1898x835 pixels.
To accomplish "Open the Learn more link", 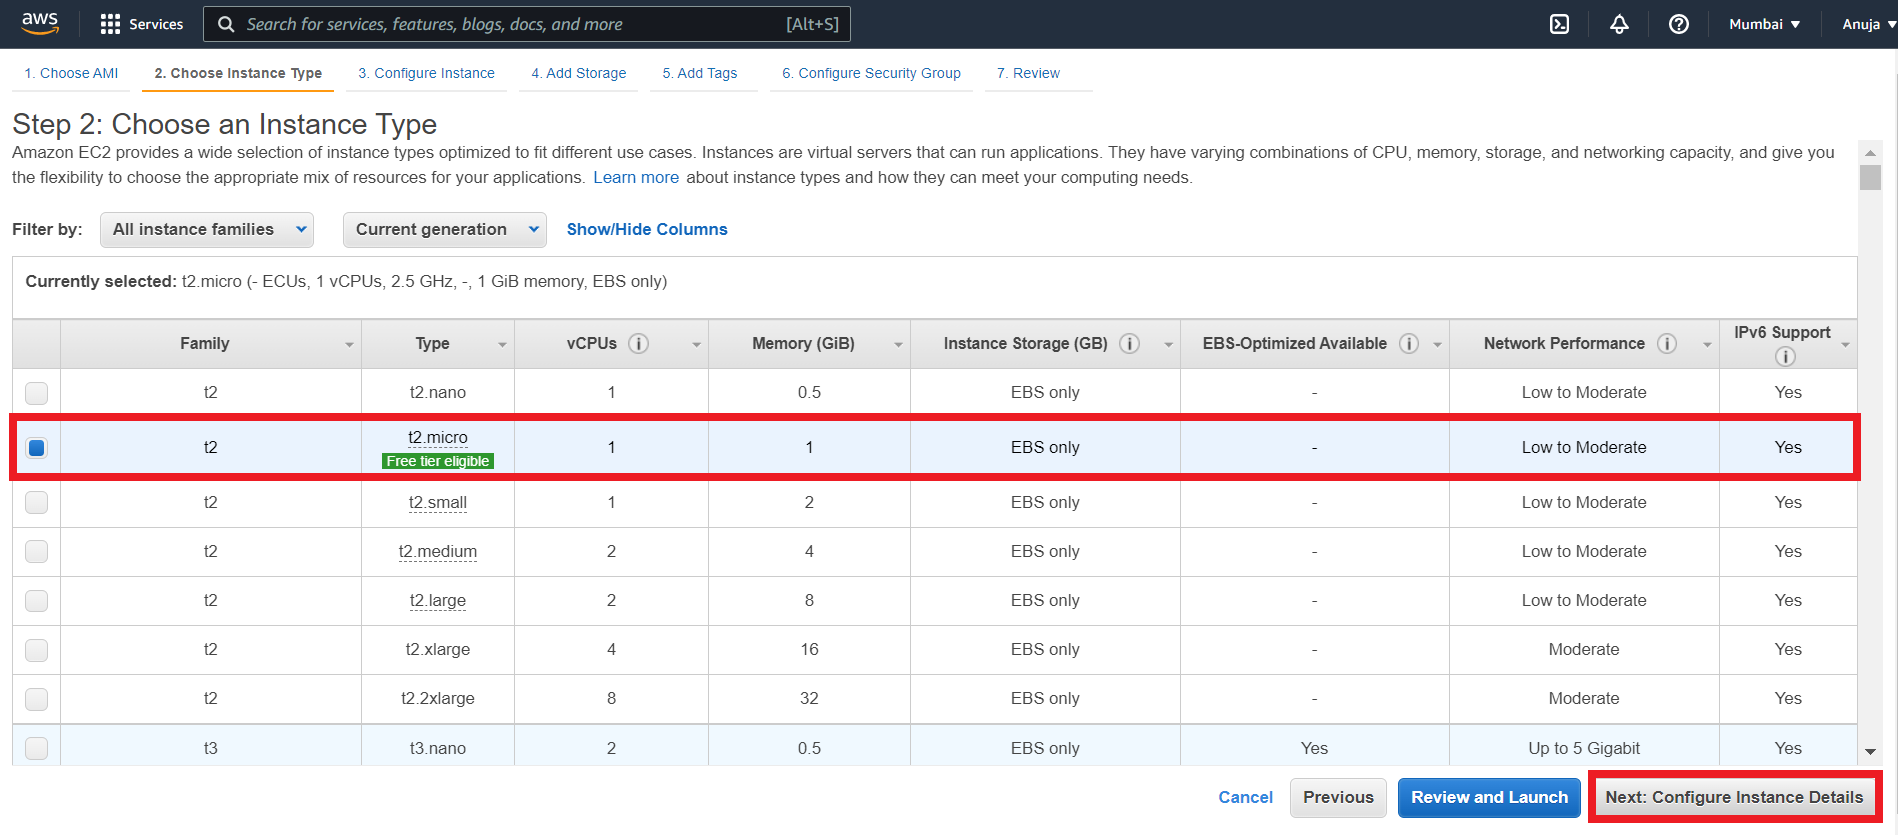I will click(x=636, y=177).
